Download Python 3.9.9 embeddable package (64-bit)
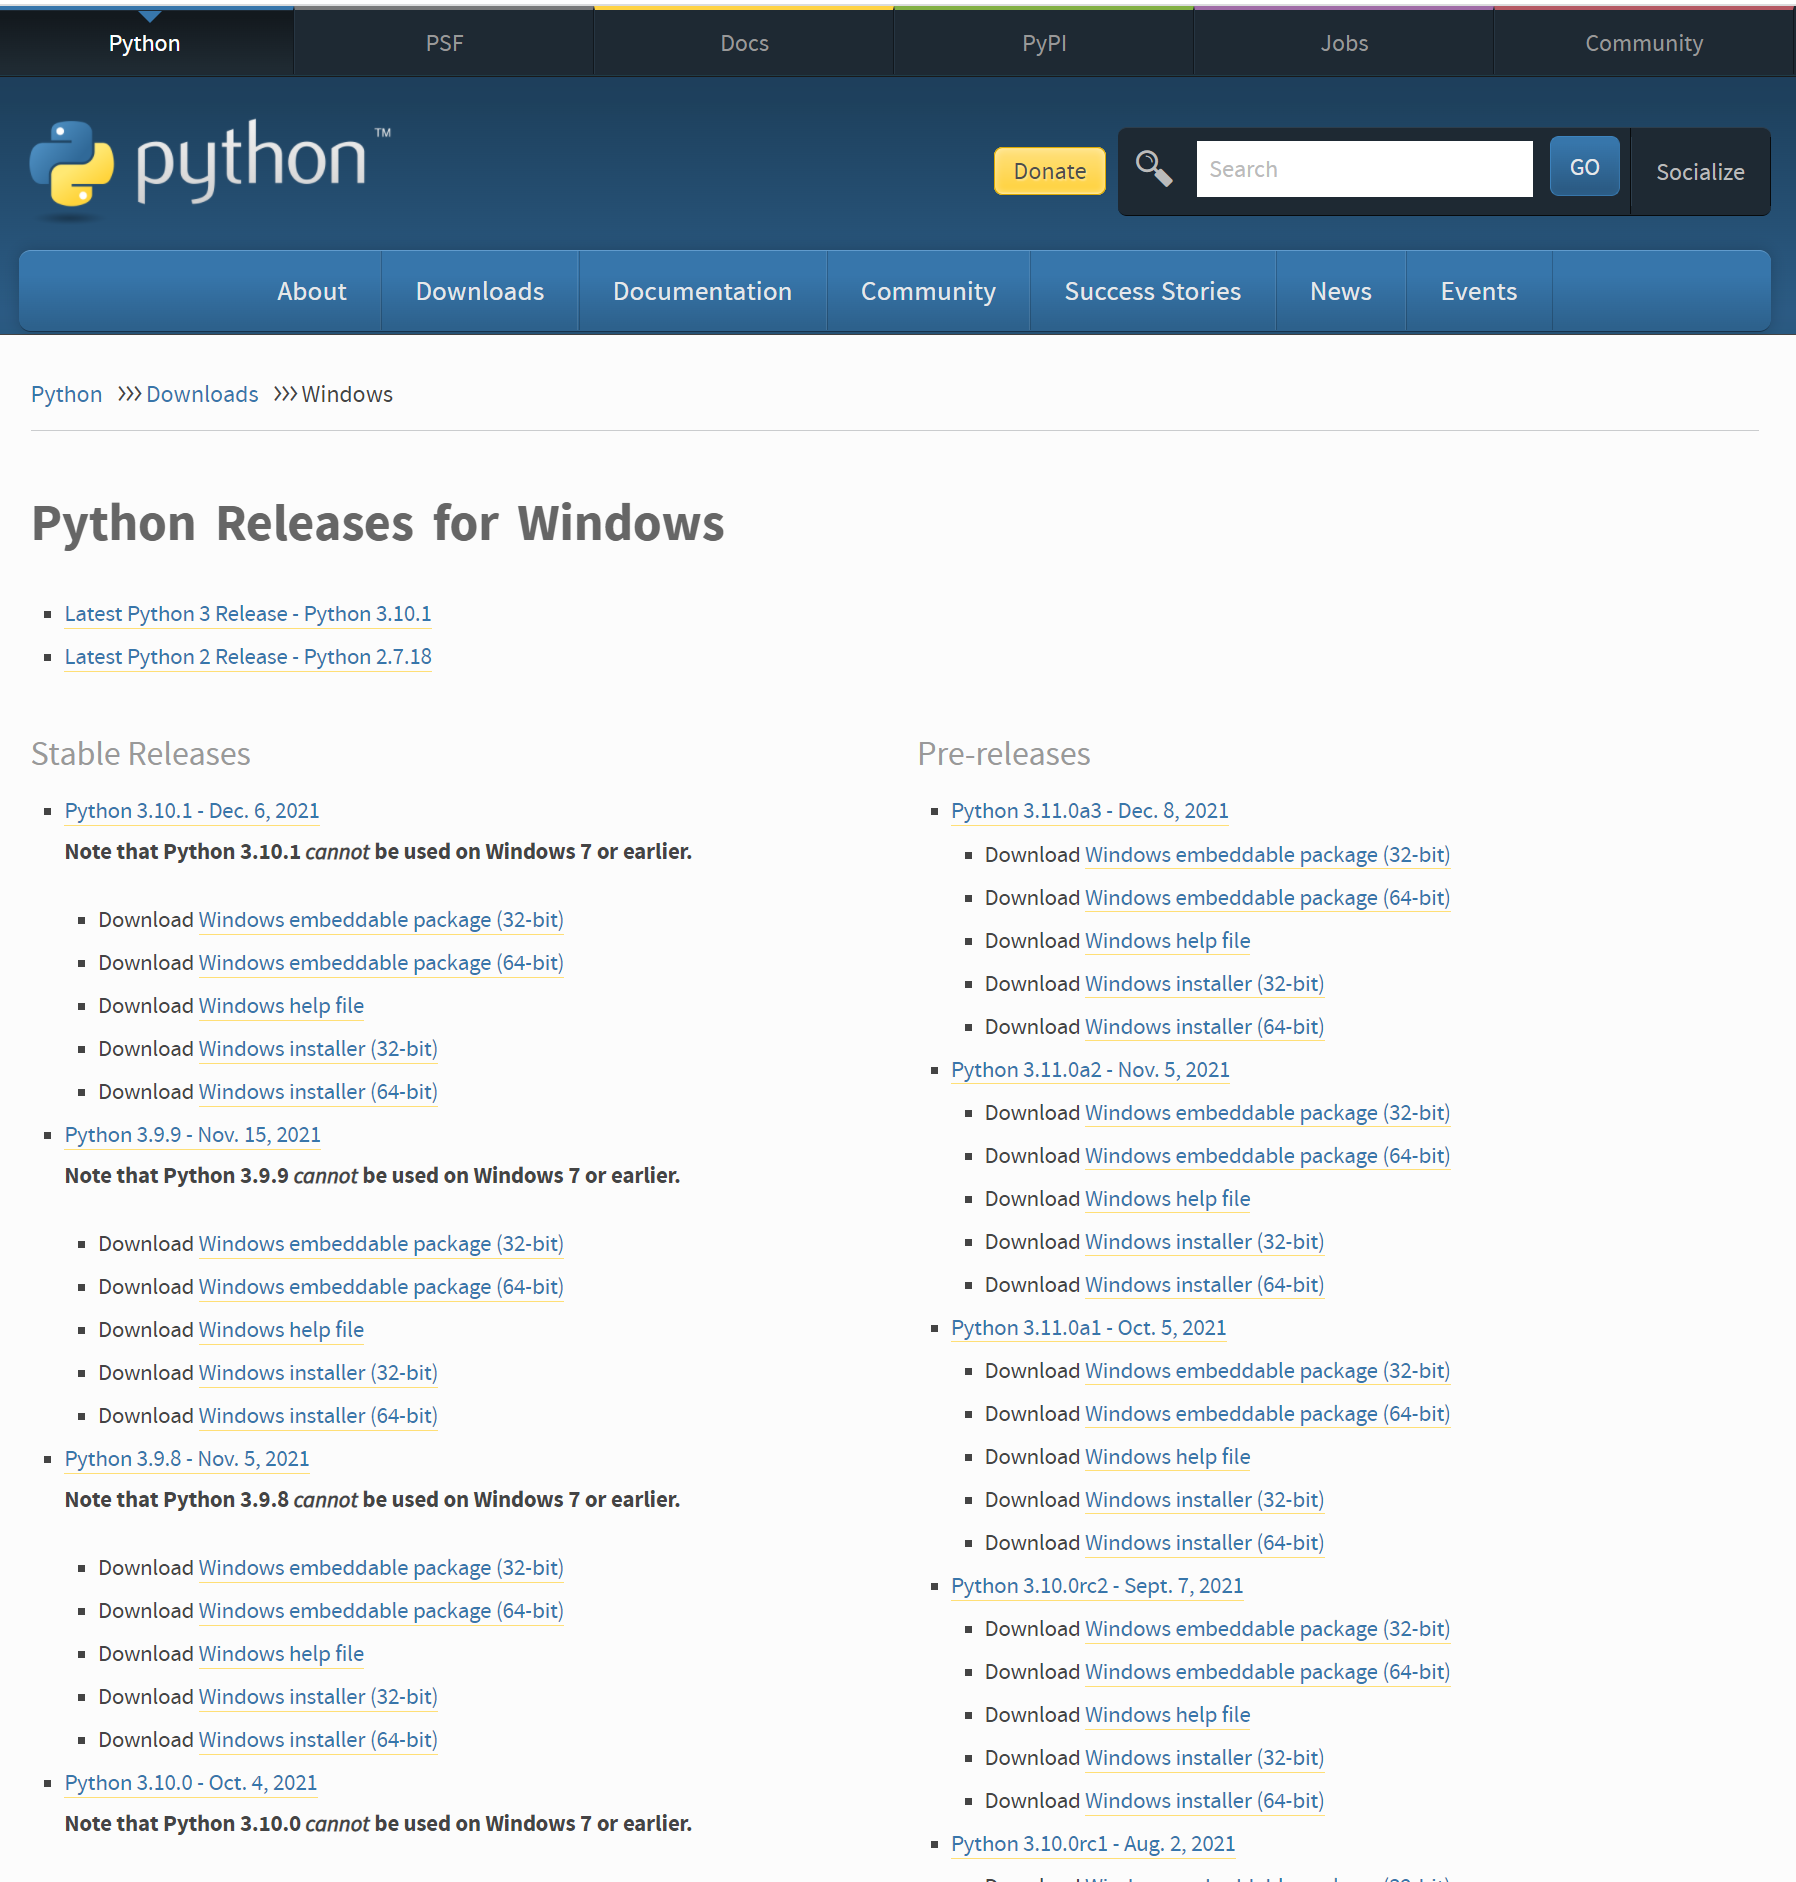This screenshot has width=1796, height=1882. pyautogui.click(x=381, y=1287)
